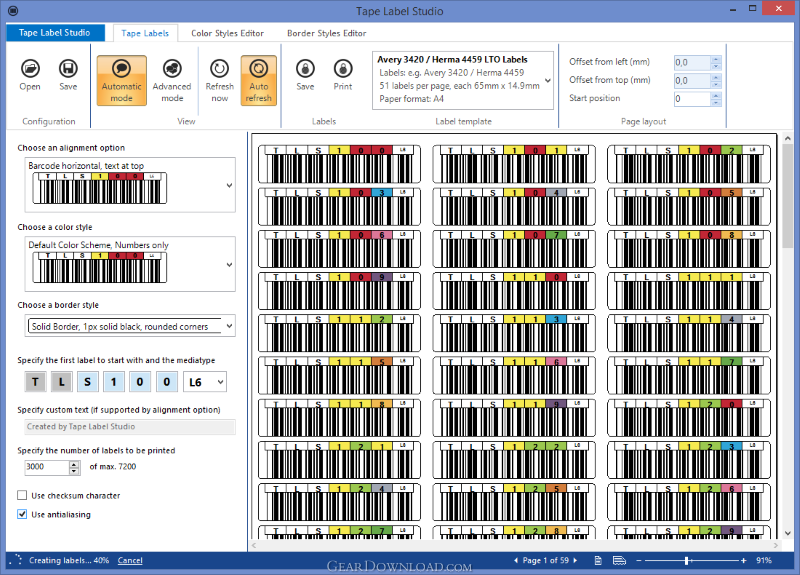Click the zoom out minus icon

click(638, 561)
